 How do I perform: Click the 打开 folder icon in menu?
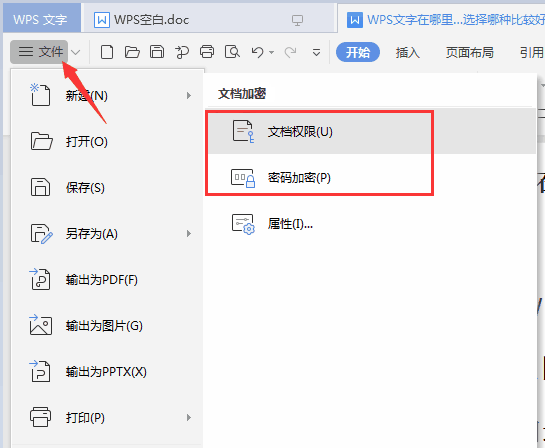[41, 141]
